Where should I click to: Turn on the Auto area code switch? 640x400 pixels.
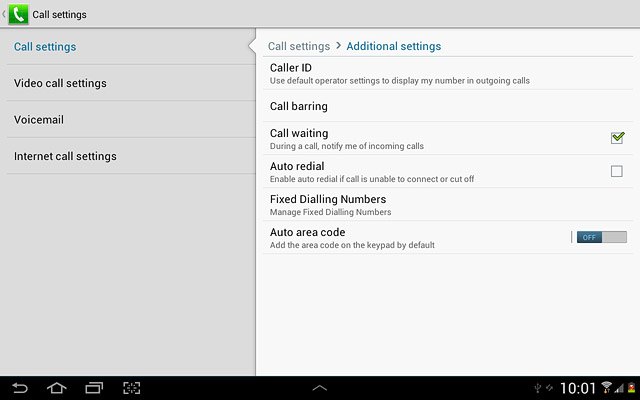tap(602, 237)
